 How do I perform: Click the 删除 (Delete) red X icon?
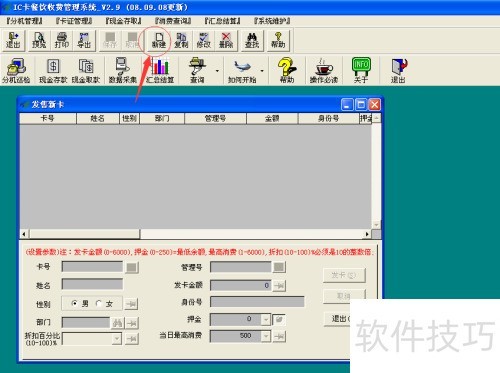click(226, 40)
